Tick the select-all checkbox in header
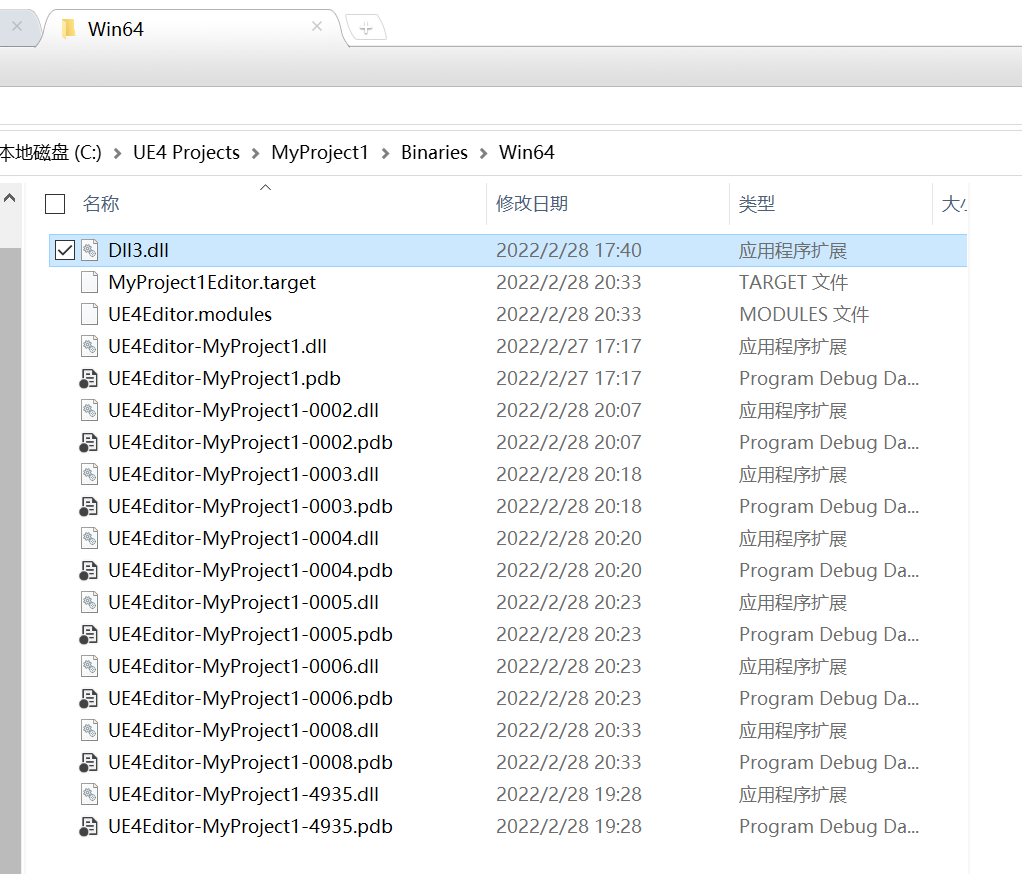Screen dimensions: 1022x874 pyautogui.click(x=55, y=204)
